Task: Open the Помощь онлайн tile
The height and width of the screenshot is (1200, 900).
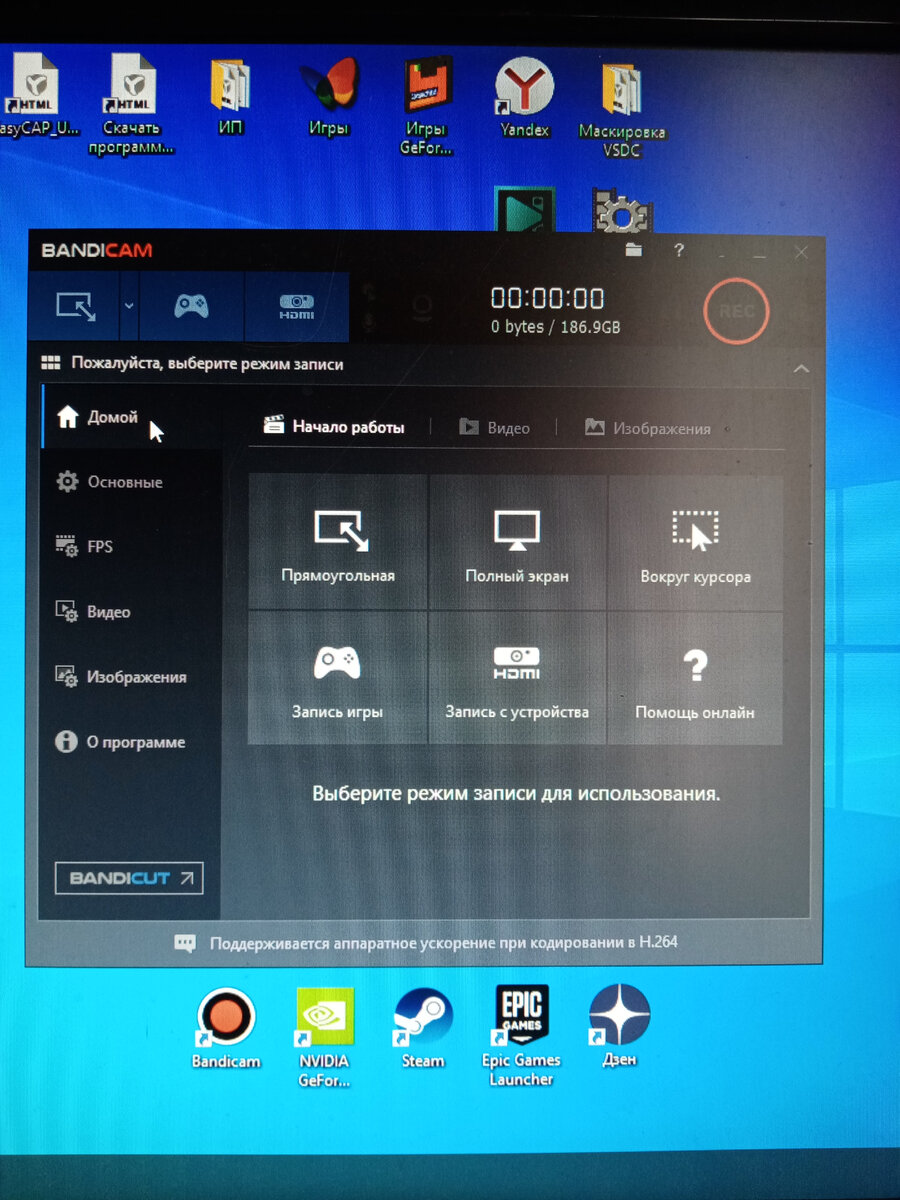Action: [x=695, y=678]
